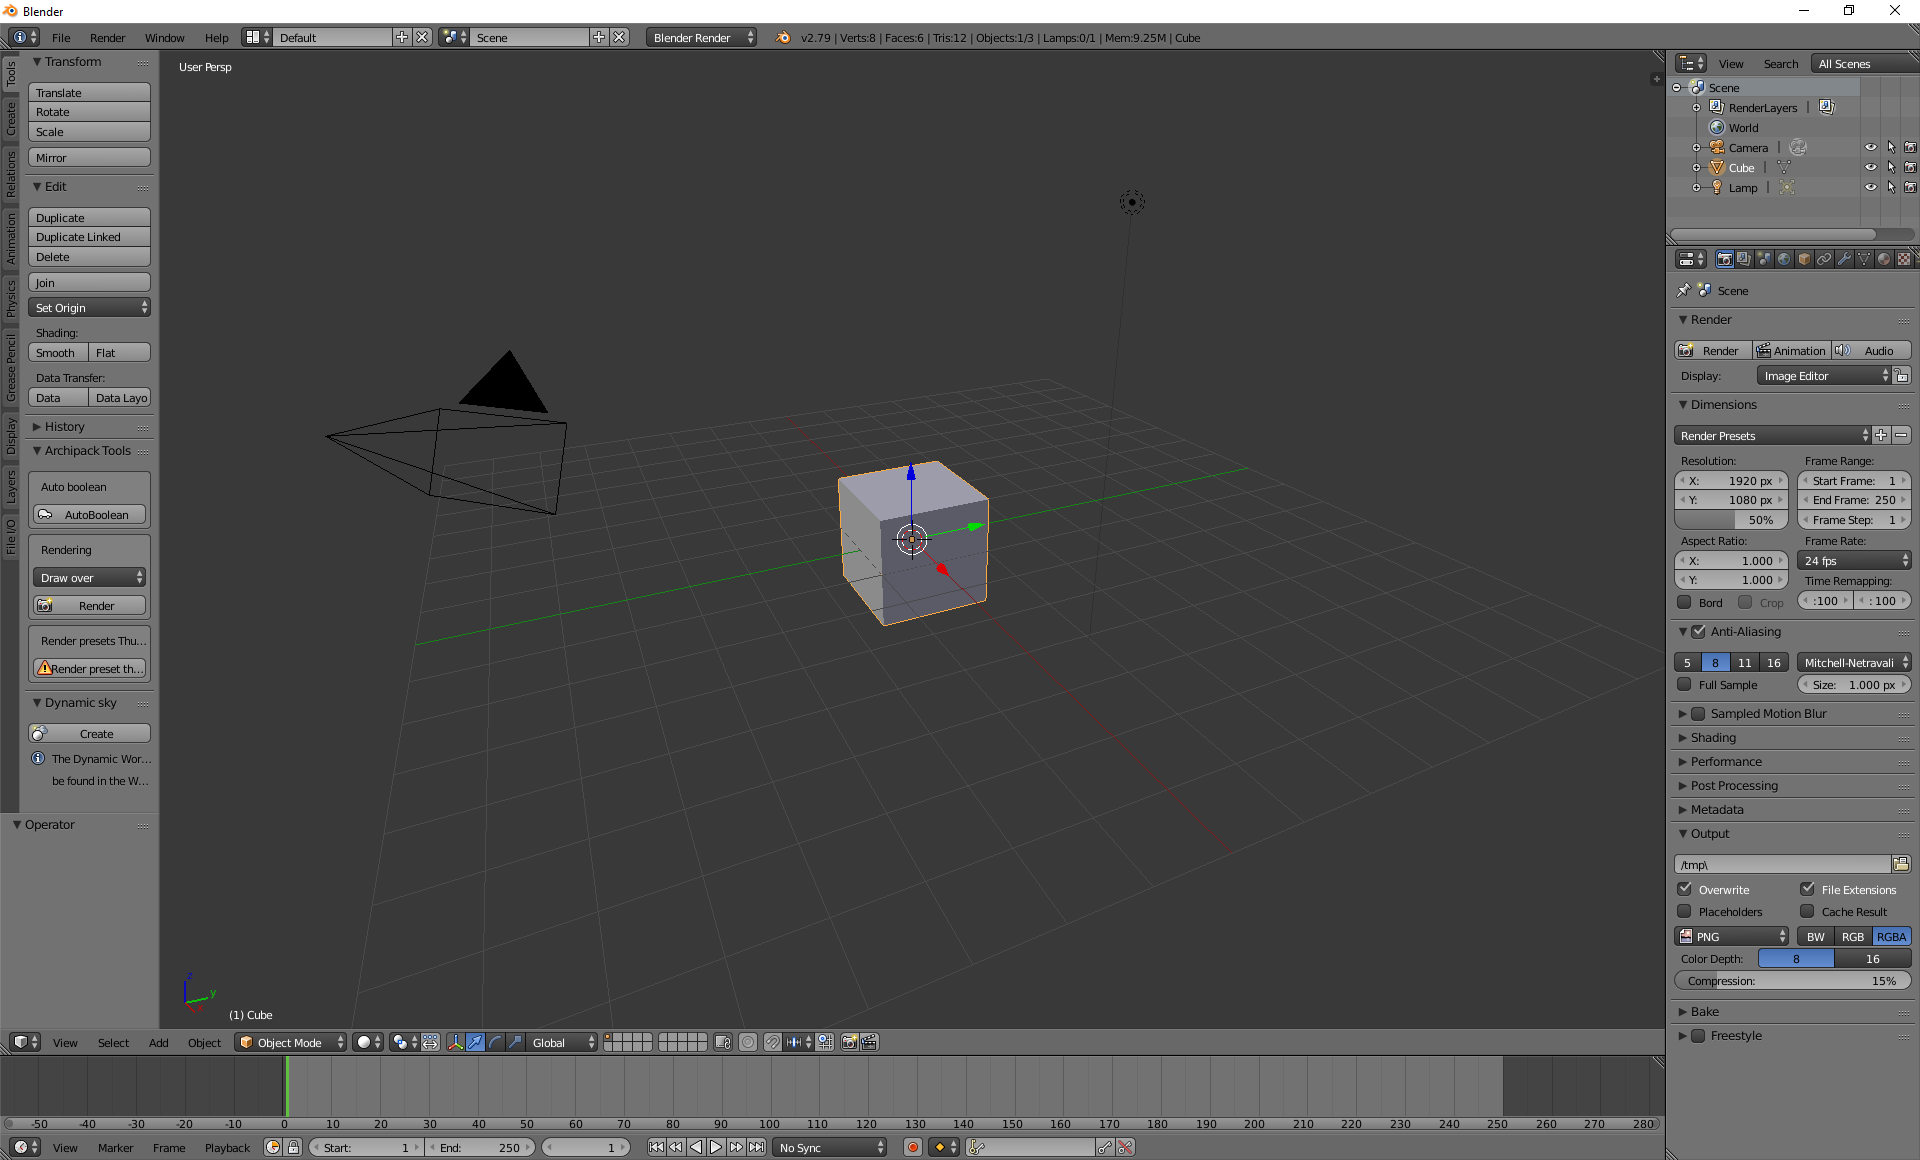Viewport: 1920px width, 1160px height.
Task: Open the File menu
Action: click(x=61, y=37)
